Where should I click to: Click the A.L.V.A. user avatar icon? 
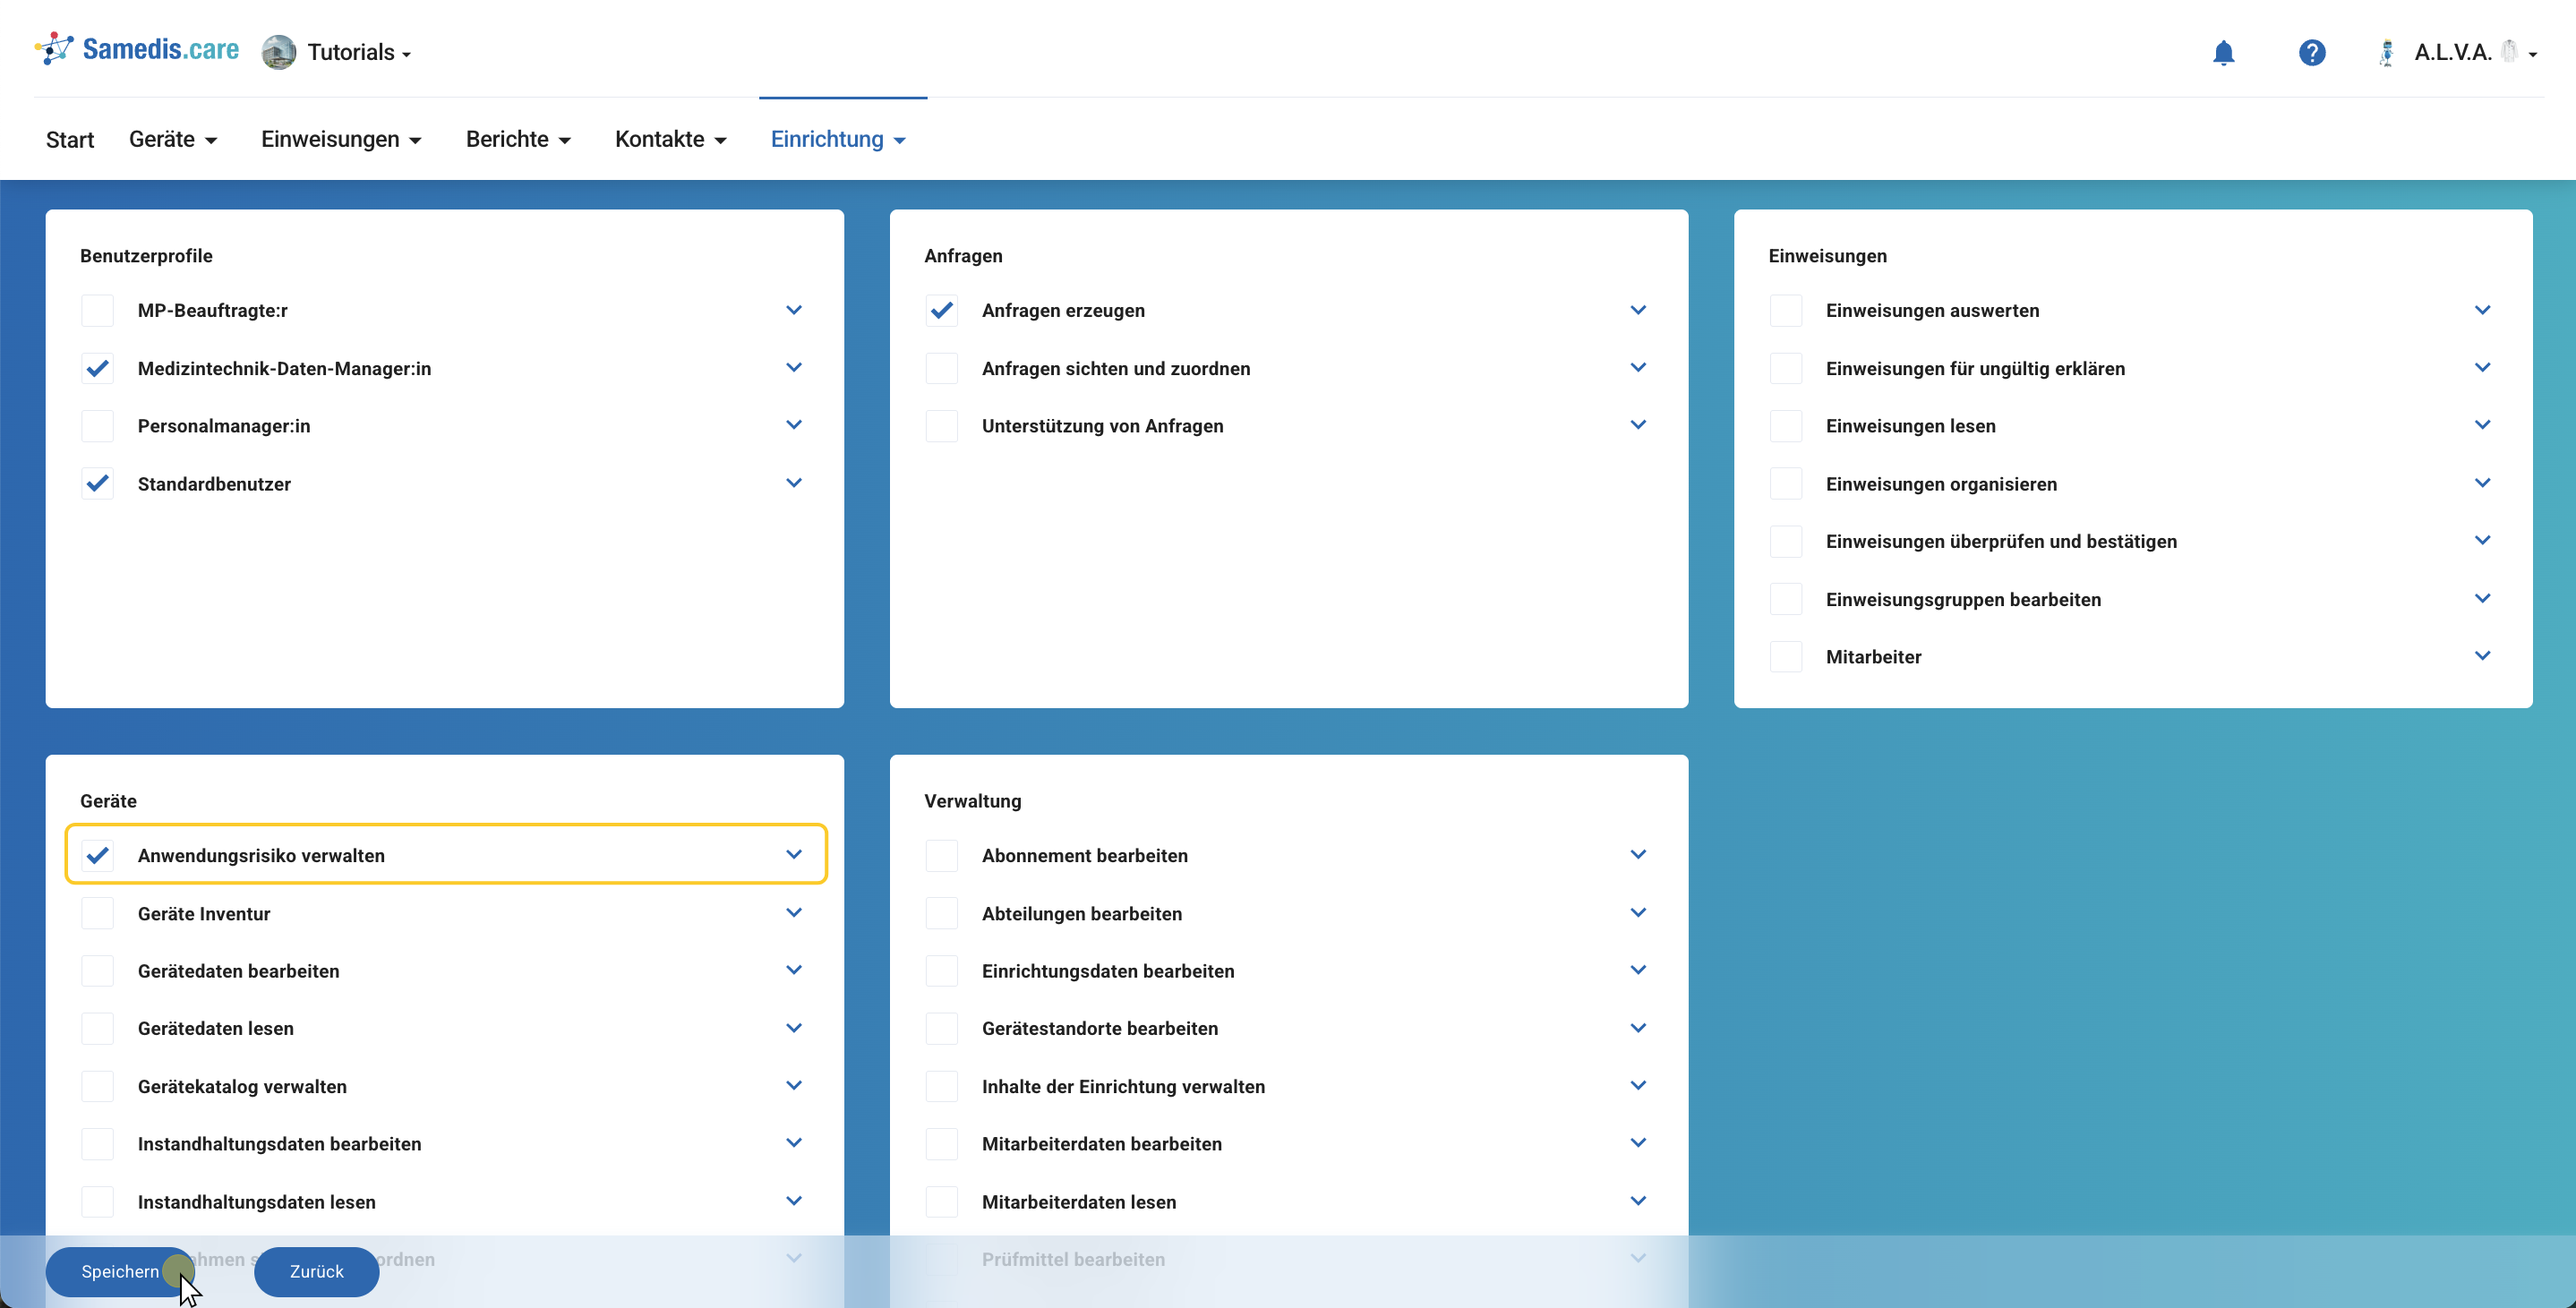click(x=2386, y=53)
